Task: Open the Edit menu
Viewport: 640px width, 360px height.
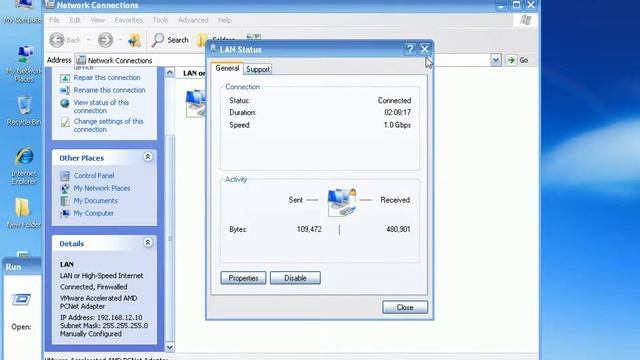Action: click(75, 20)
